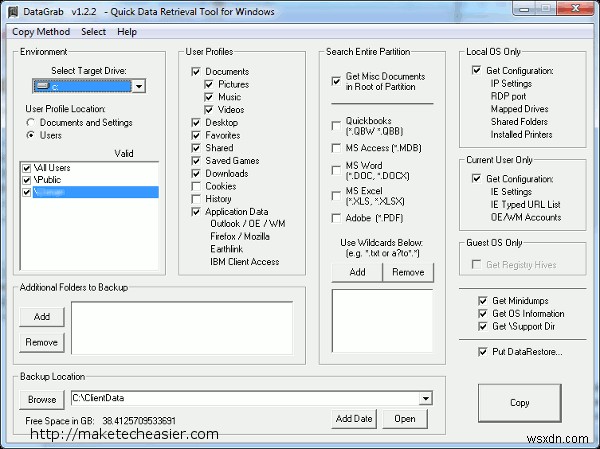Image resolution: width=600 pixels, height=449 pixels.
Task: Toggle the Shared checkbox
Action: point(196,148)
